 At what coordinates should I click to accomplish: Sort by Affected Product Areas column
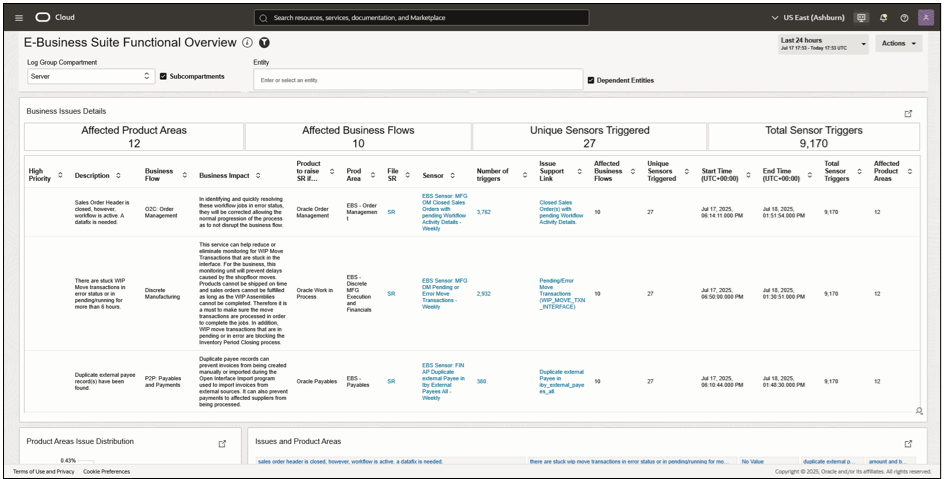pyautogui.click(x=909, y=172)
